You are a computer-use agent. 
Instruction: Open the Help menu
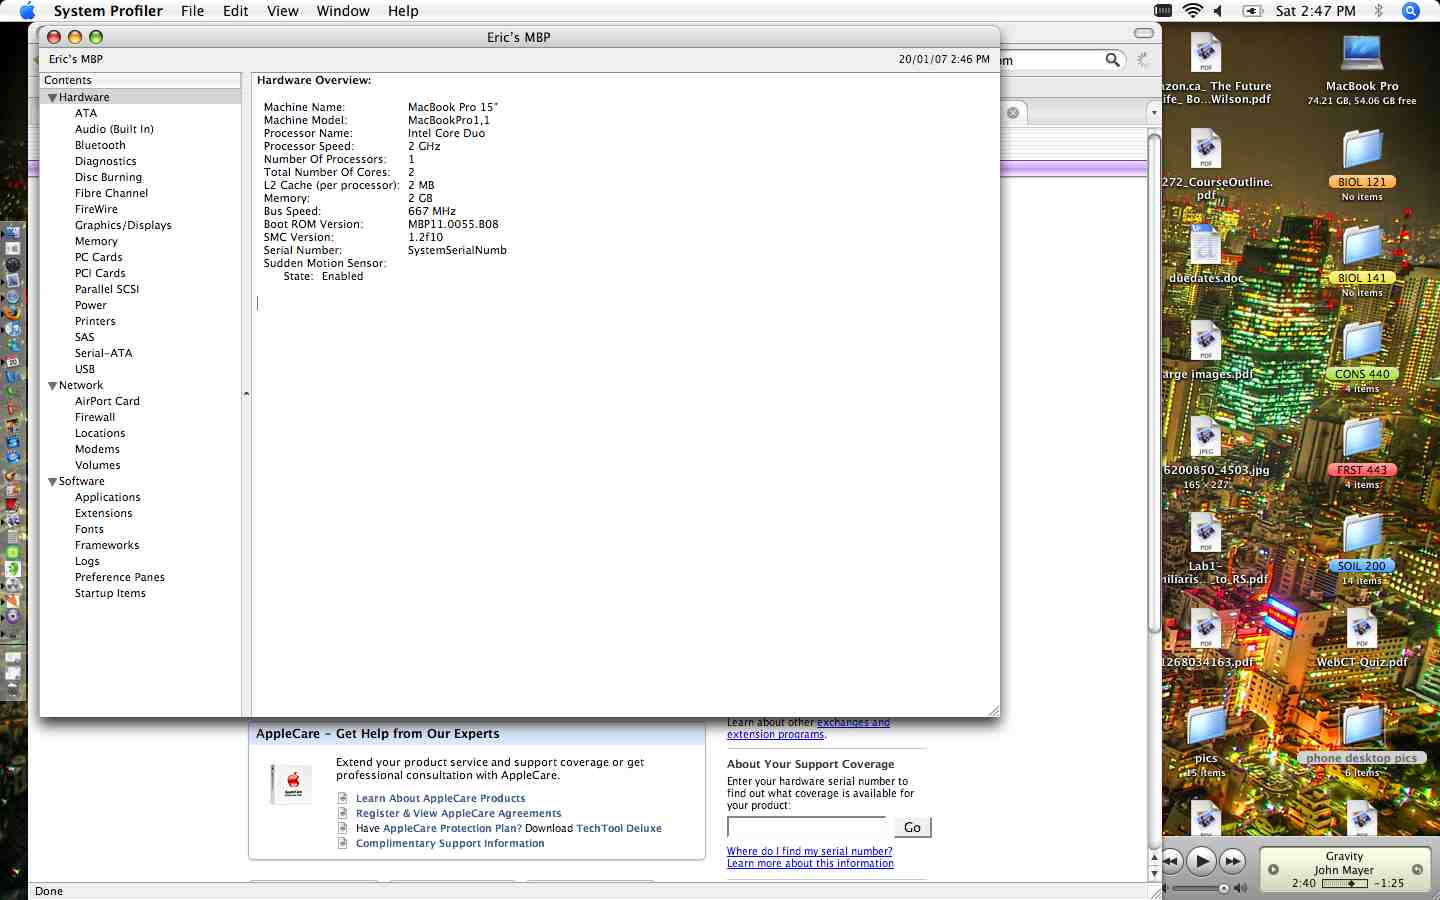(403, 11)
